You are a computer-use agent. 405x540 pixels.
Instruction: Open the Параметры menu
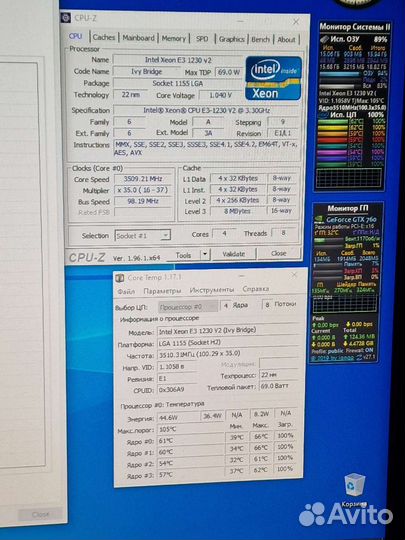pos(162,291)
